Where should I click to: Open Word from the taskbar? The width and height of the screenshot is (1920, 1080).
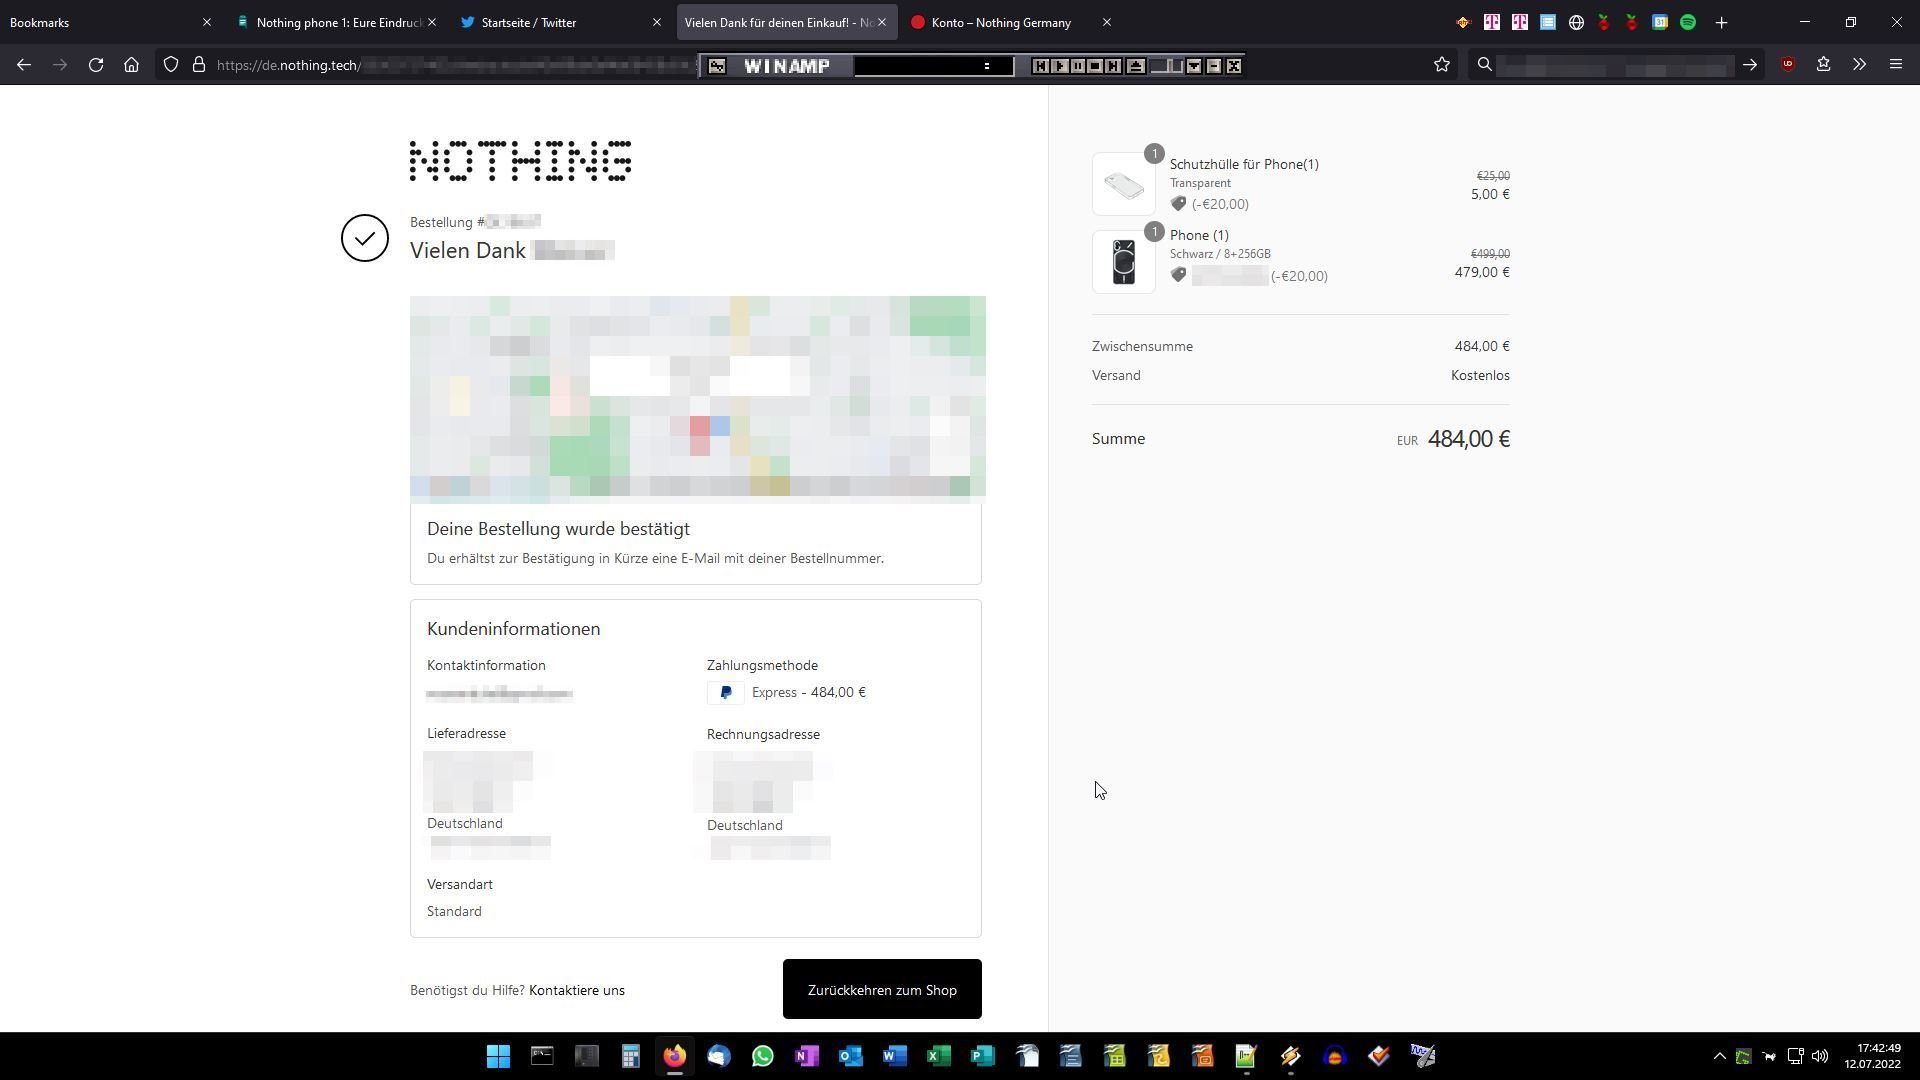(x=894, y=1056)
